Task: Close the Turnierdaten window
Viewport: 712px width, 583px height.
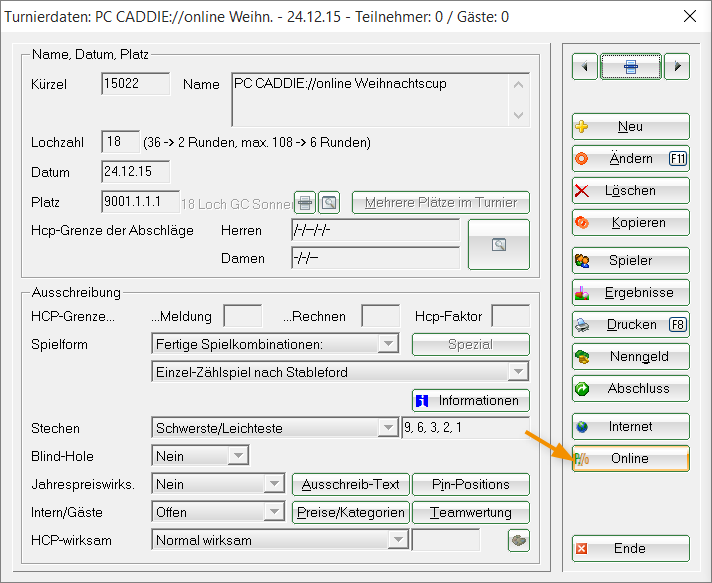Action: [690, 16]
